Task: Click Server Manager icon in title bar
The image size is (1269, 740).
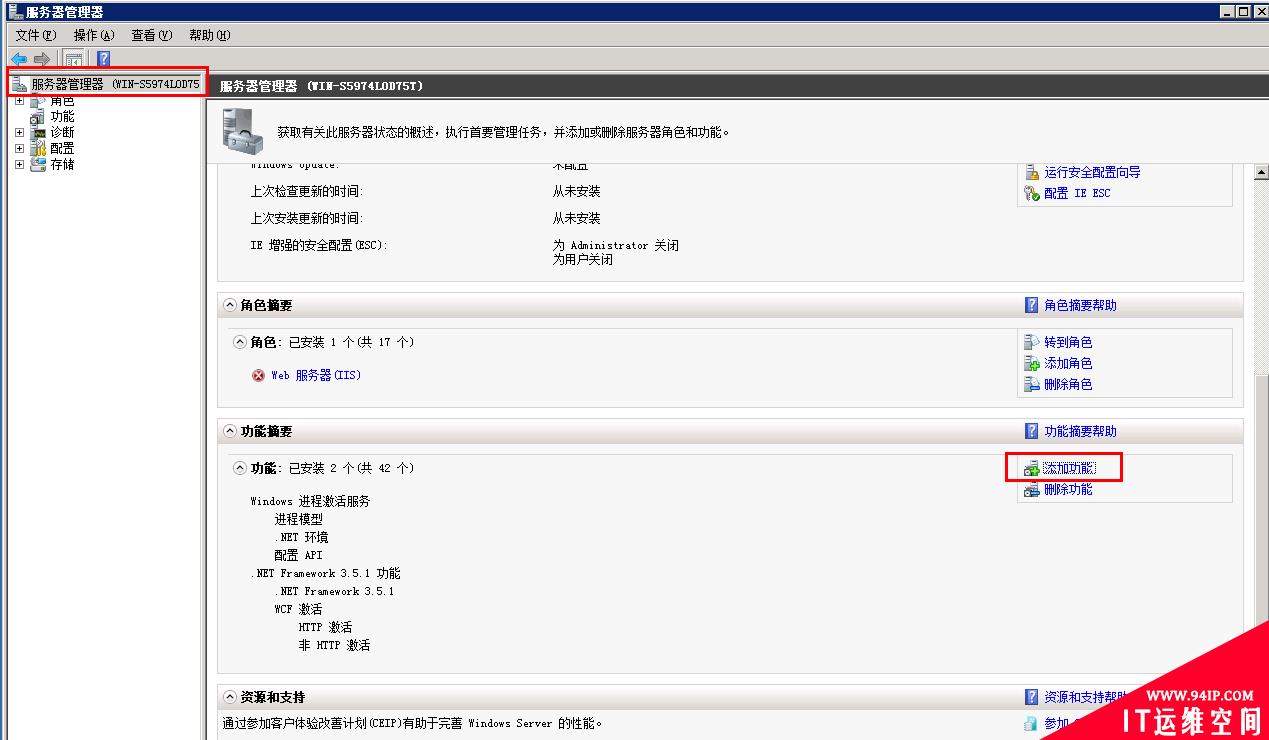Action: click(x=15, y=11)
